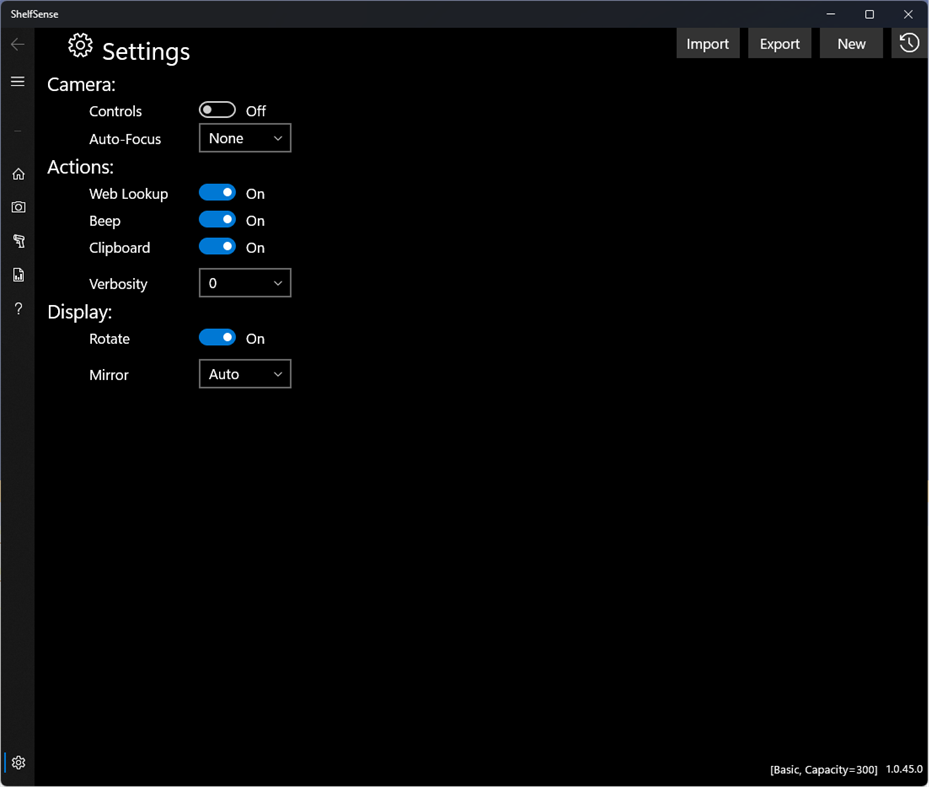The width and height of the screenshot is (929, 787).
Task: Click the back arrow at top left
Action: coord(16,44)
